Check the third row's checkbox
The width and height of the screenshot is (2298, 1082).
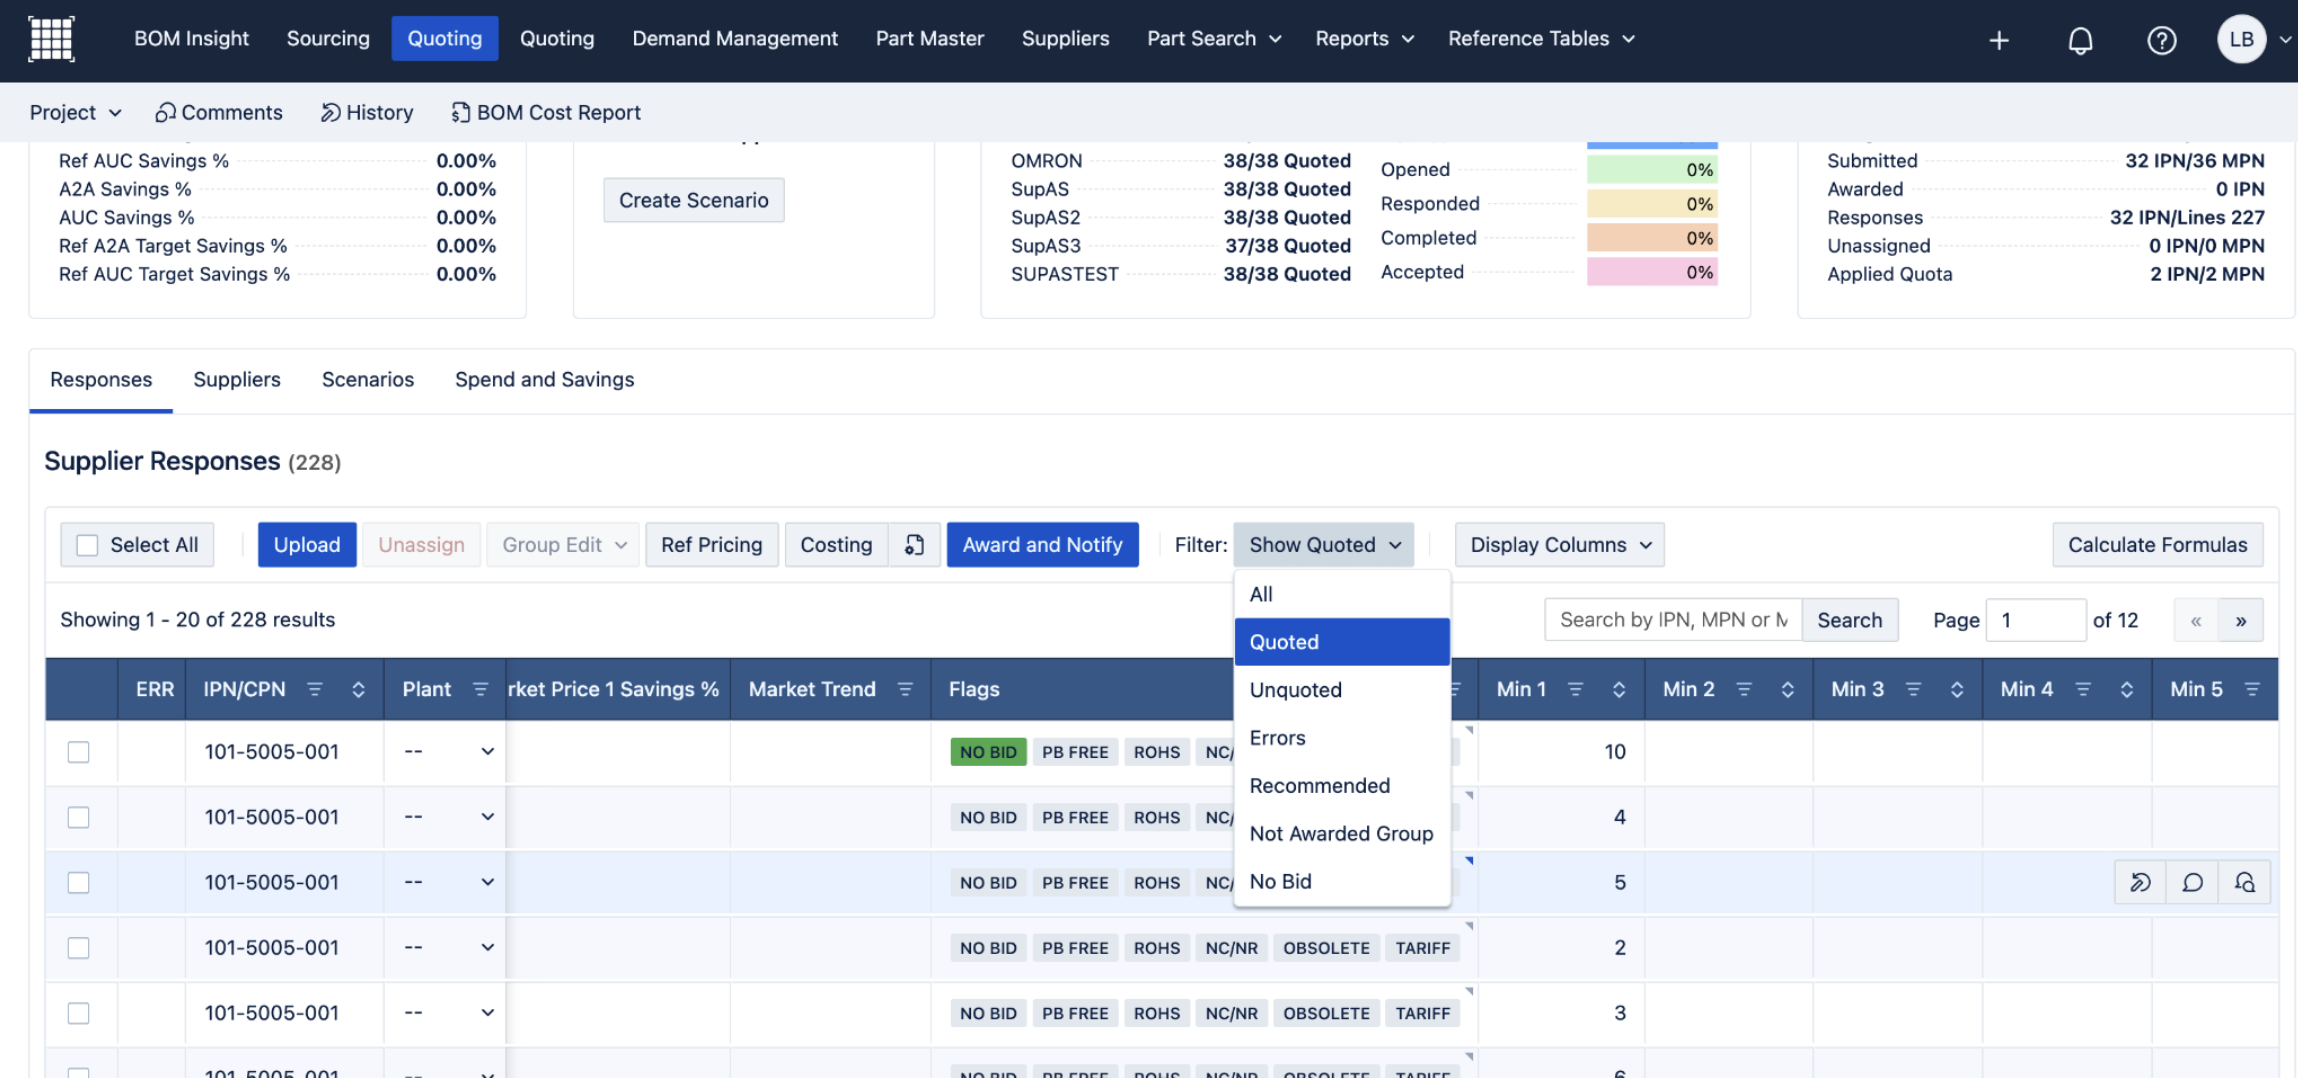tap(78, 882)
